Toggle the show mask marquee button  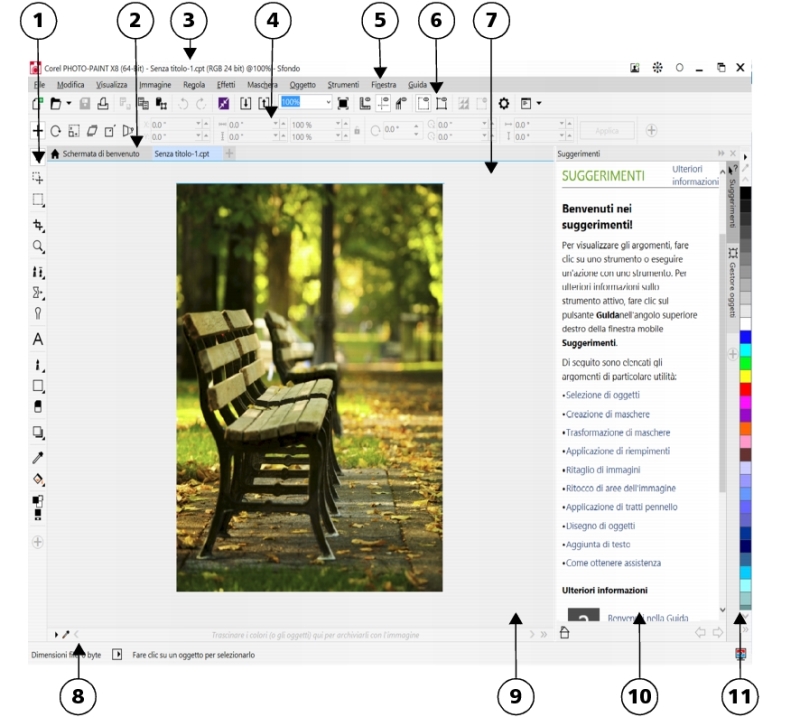coord(423,103)
